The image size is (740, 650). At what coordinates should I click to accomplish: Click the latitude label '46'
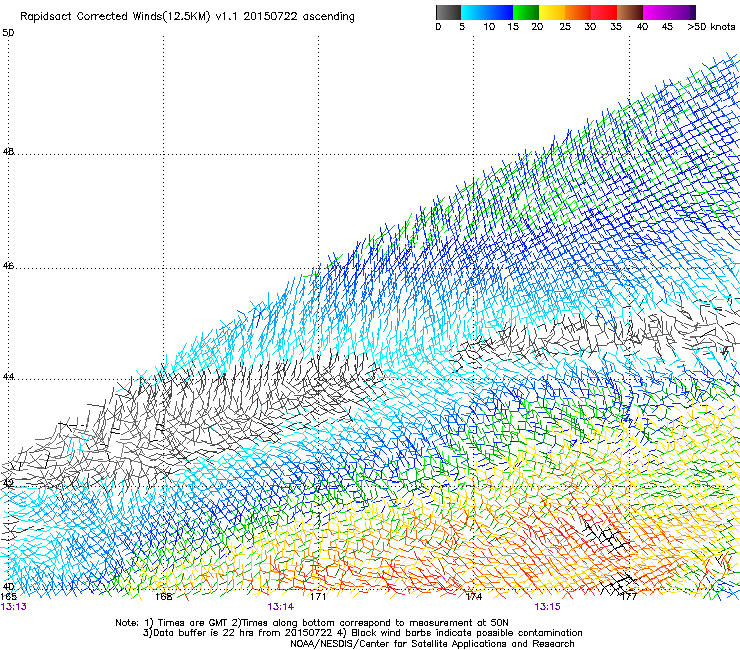click(8, 266)
